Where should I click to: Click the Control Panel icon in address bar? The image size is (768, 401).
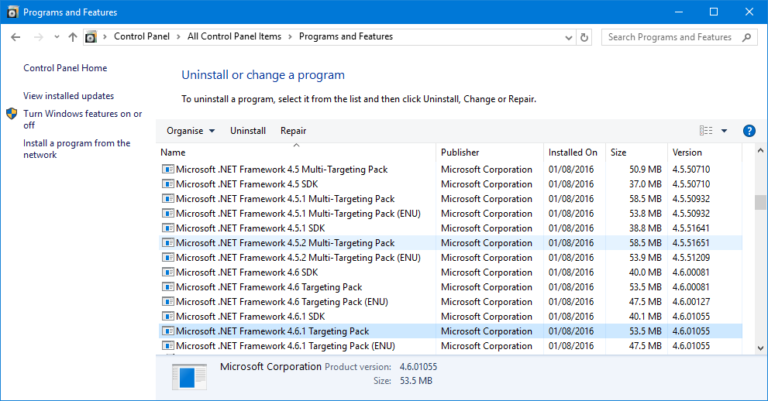pos(91,37)
